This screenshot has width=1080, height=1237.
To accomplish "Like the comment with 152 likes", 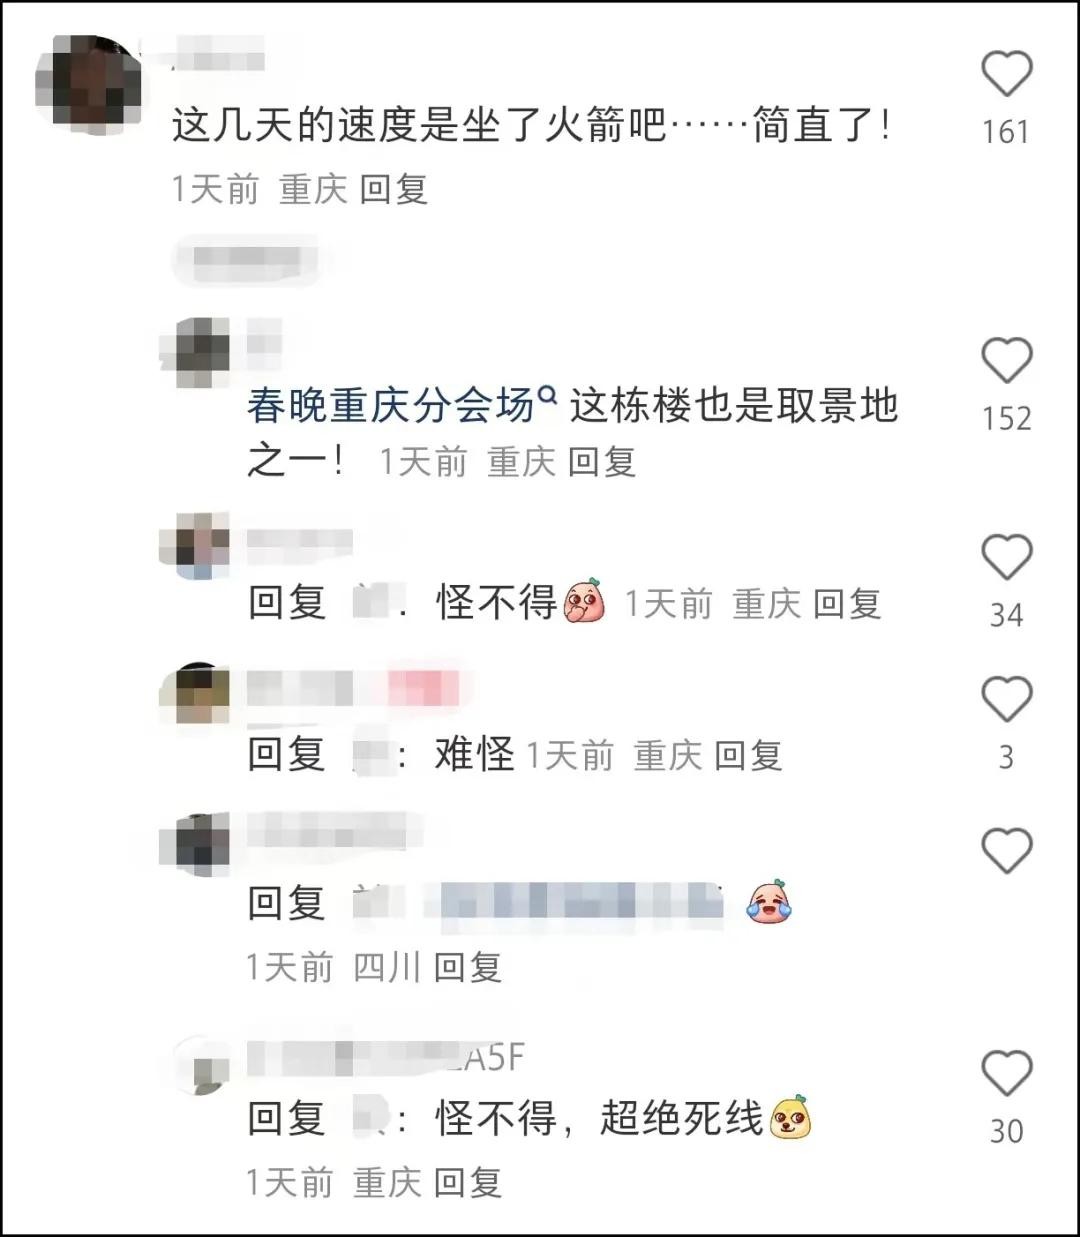I will 1006,360.
